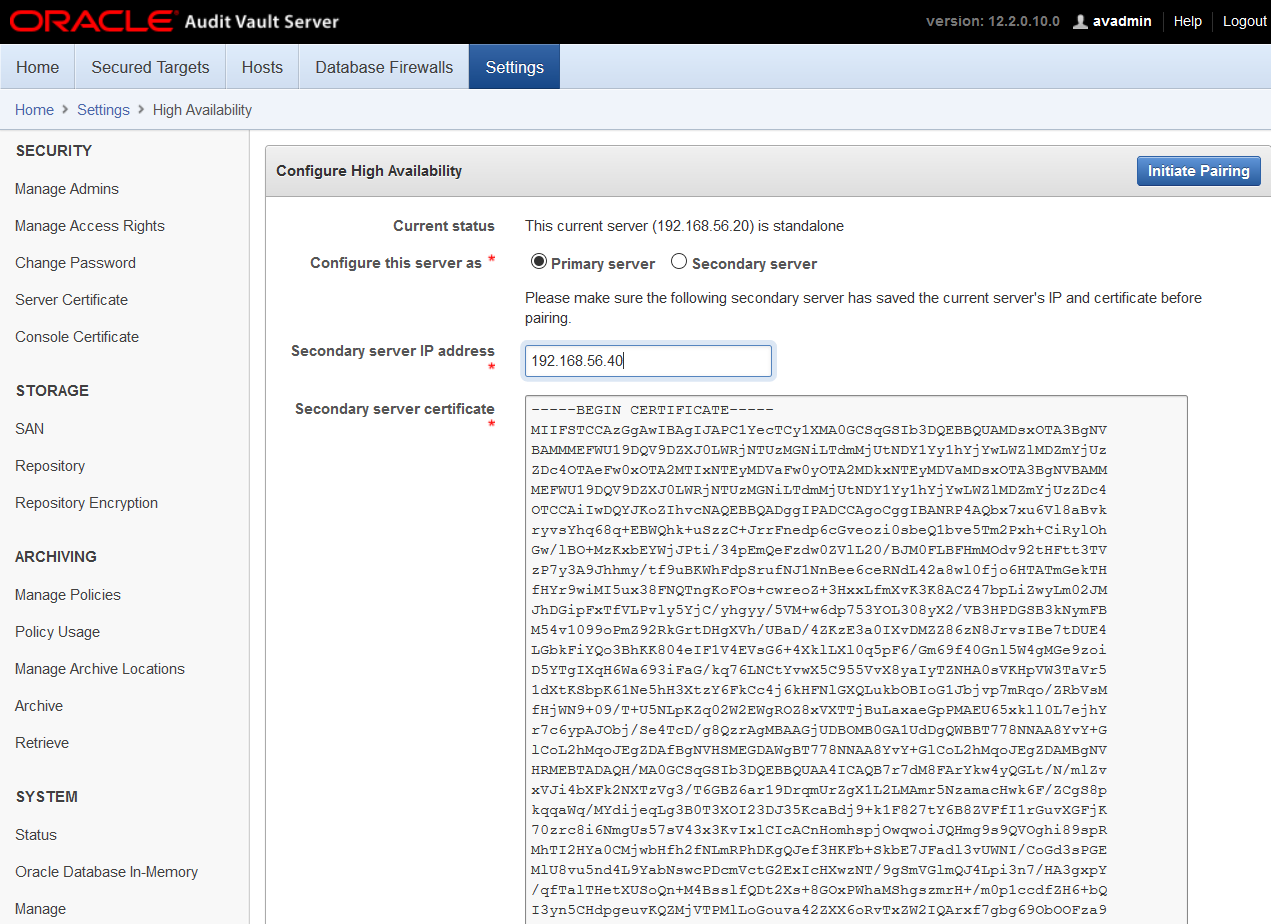Open the Secured Targets tab
Image resolution: width=1271 pixels, height=924 pixels.
(x=150, y=67)
